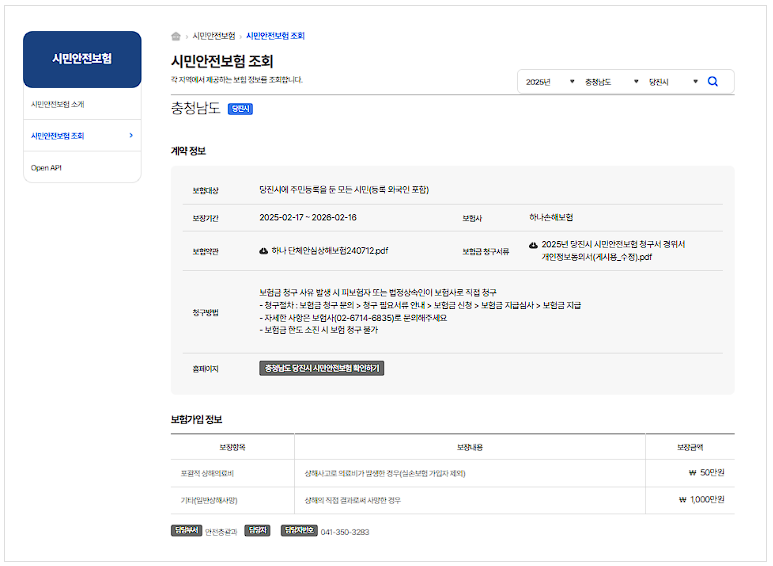The width and height of the screenshot is (773, 566).
Task: Click the 보험금 청구서류 label
Action: [x=485, y=251]
